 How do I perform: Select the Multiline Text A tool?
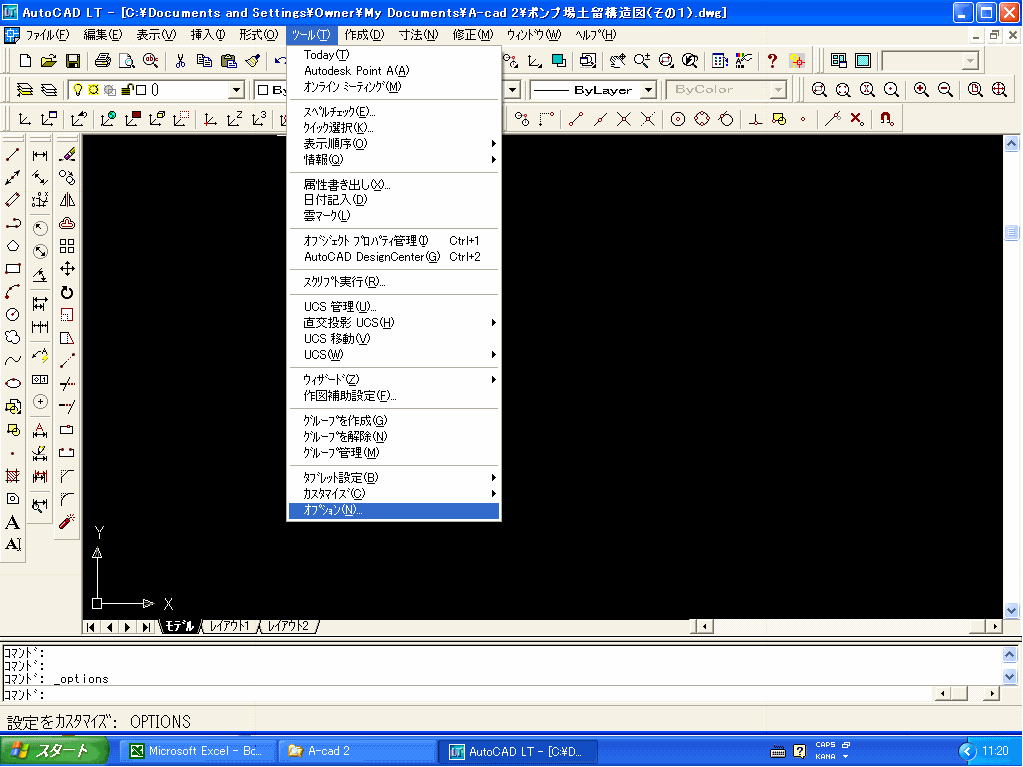point(12,522)
